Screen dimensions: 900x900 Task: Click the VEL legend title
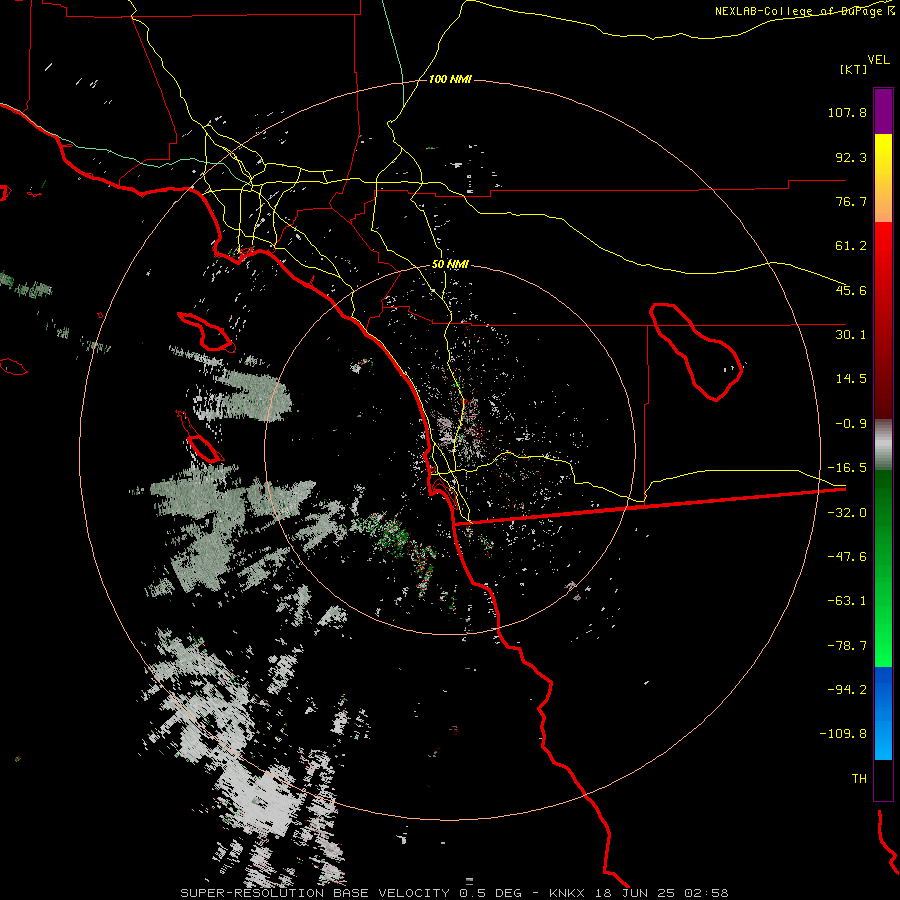tap(878, 60)
